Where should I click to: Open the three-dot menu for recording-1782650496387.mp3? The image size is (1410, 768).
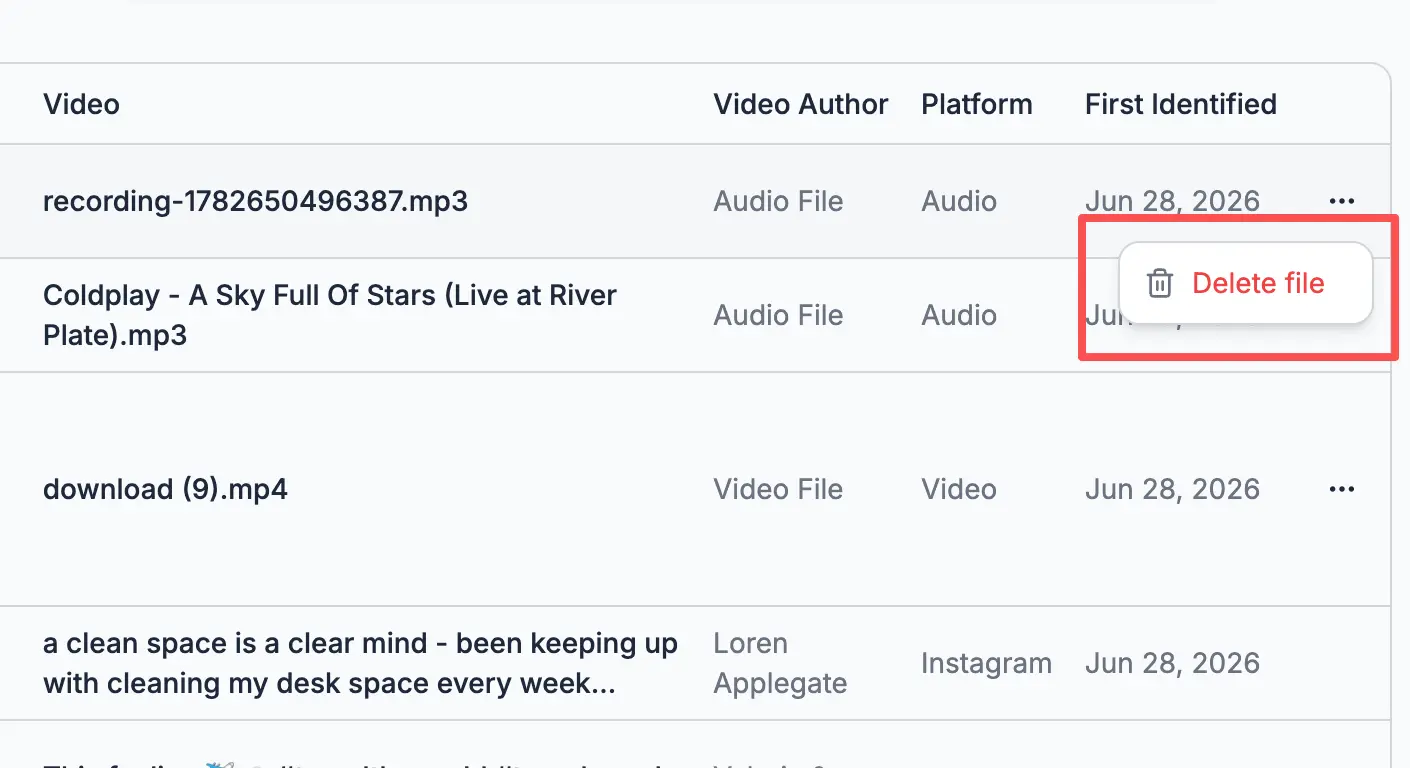click(1342, 201)
